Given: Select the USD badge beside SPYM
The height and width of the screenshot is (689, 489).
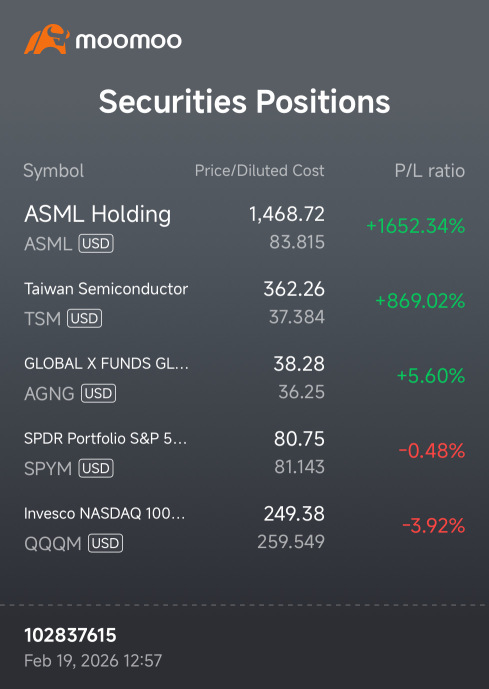Looking at the screenshot, I should [x=96, y=468].
